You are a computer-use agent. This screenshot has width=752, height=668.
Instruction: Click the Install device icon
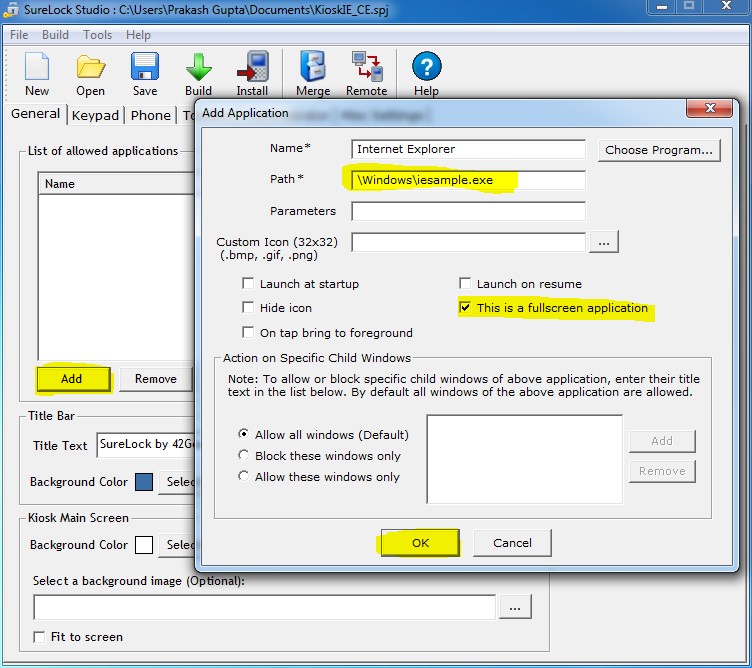coord(252,68)
